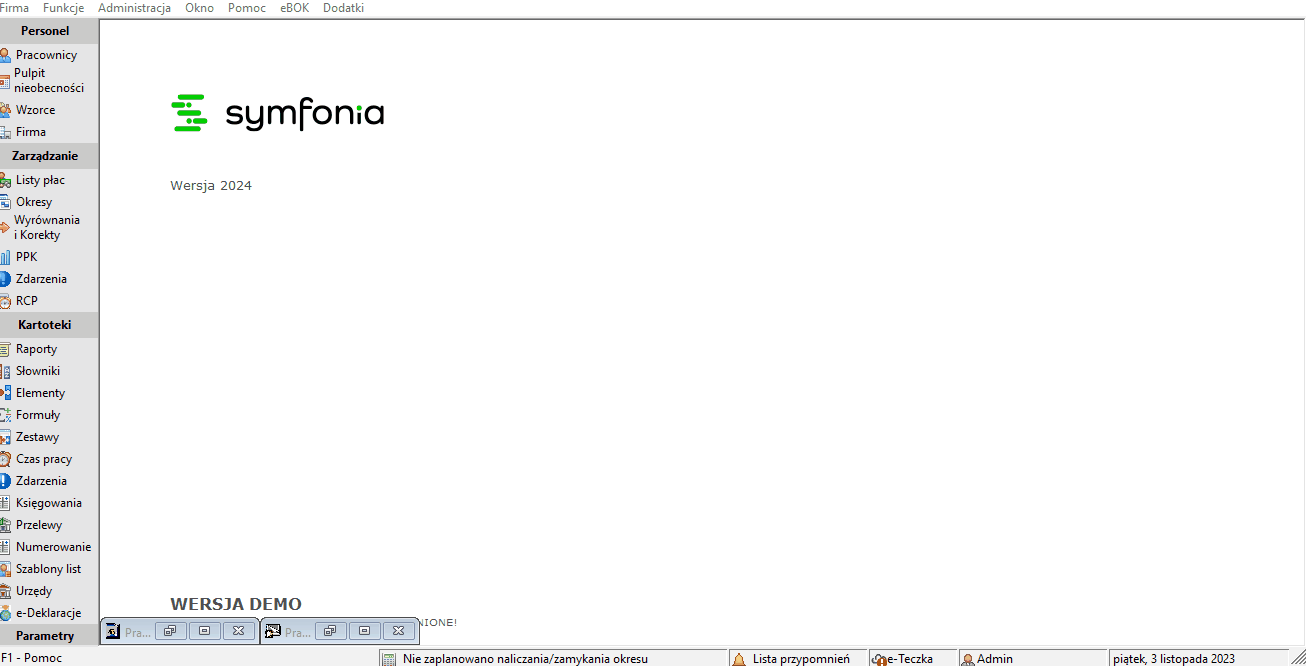Open the Firma sidebar item under Personel
1306x666 pixels.
[x=31, y=132]
